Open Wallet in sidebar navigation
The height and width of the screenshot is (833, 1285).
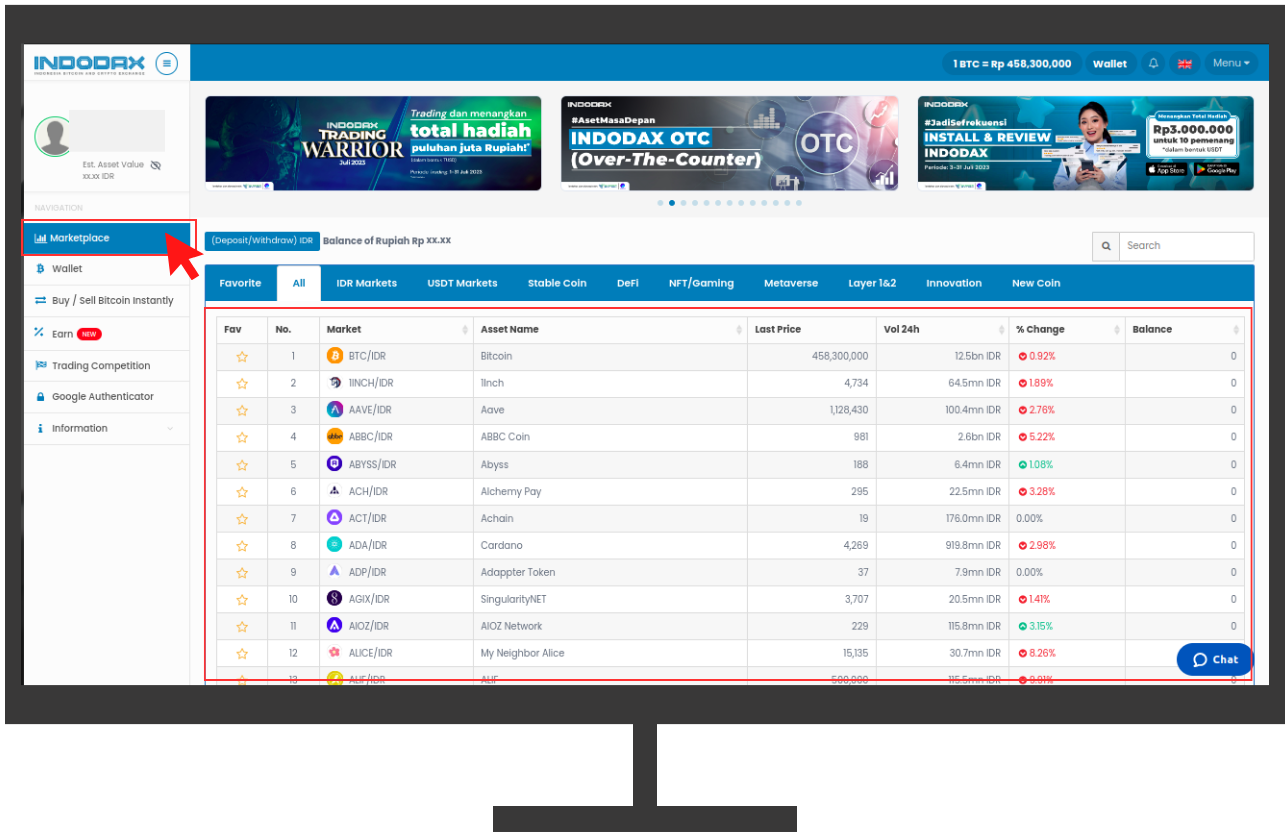[106, 269]
